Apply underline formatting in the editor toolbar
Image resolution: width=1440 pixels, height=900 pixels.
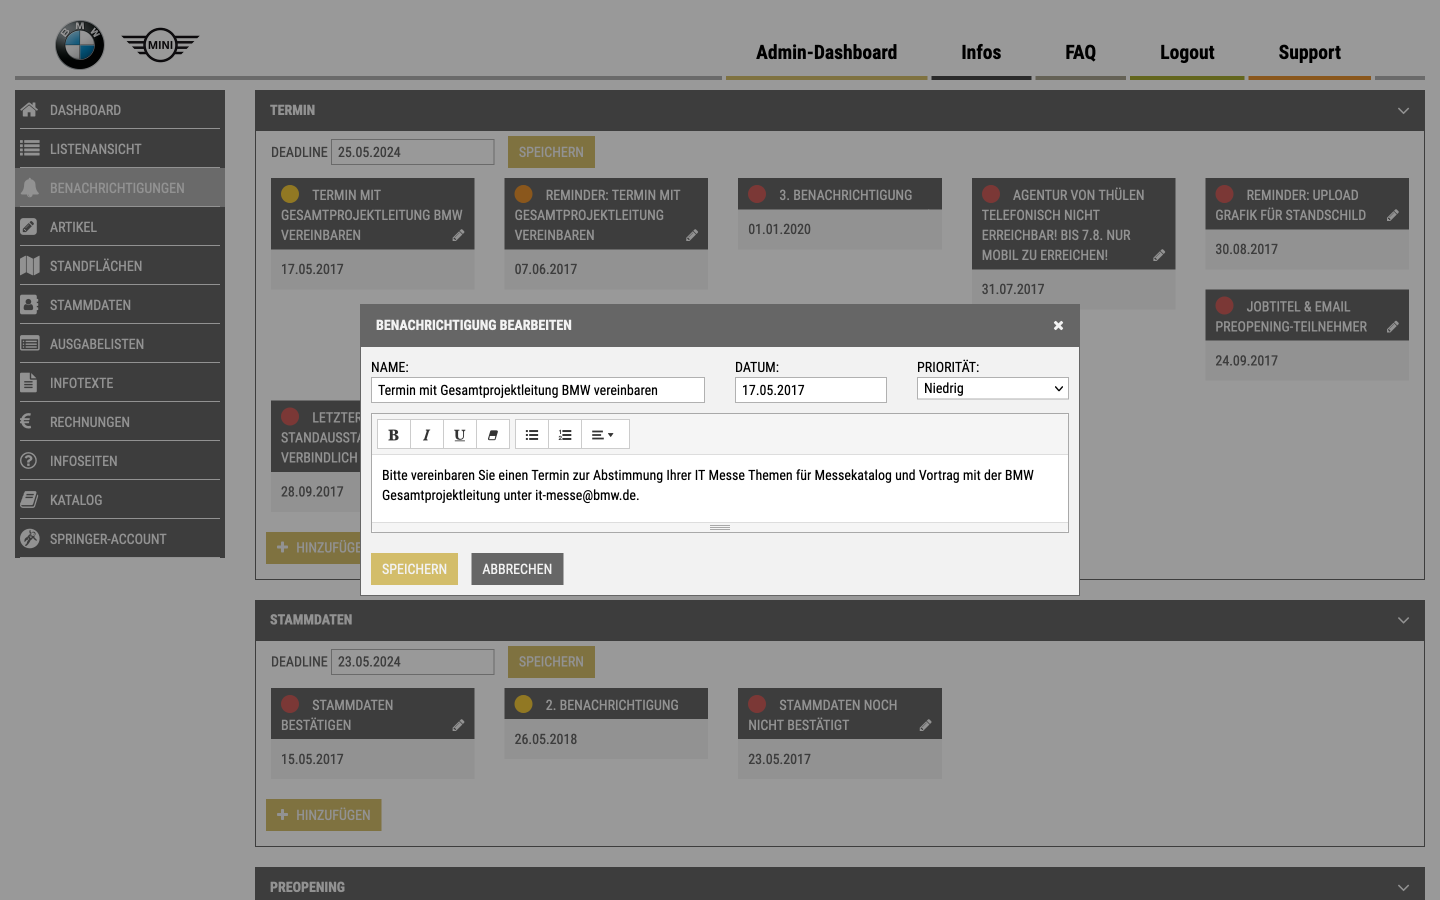coord(459,434)
